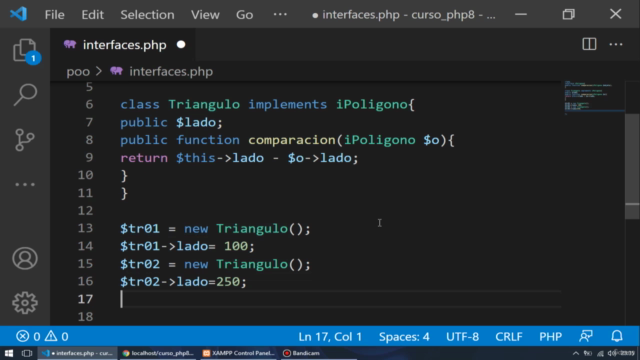Viewport: 640px width, 360px height.
Task: Show hidden menus via title bar ellipsis
Action: (x=280, y=15)
